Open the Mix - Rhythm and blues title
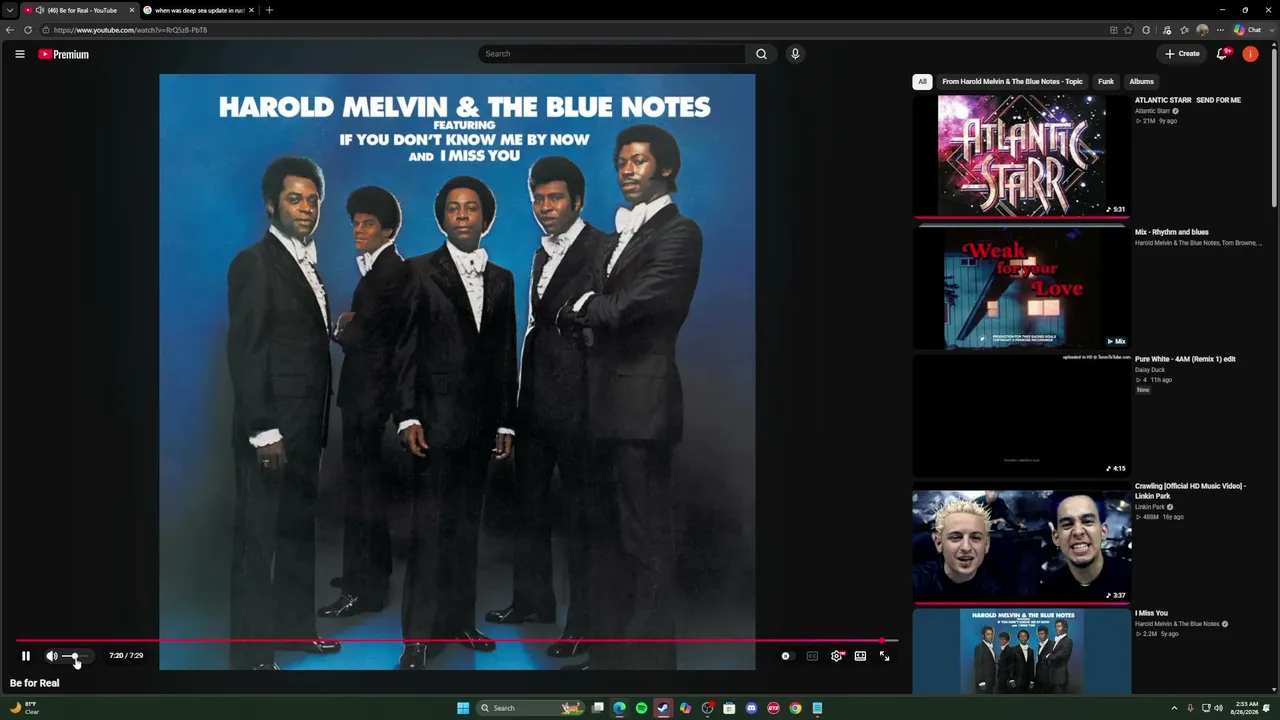Viewport: 1280px width, 720px height. (x=1172, y=232)
